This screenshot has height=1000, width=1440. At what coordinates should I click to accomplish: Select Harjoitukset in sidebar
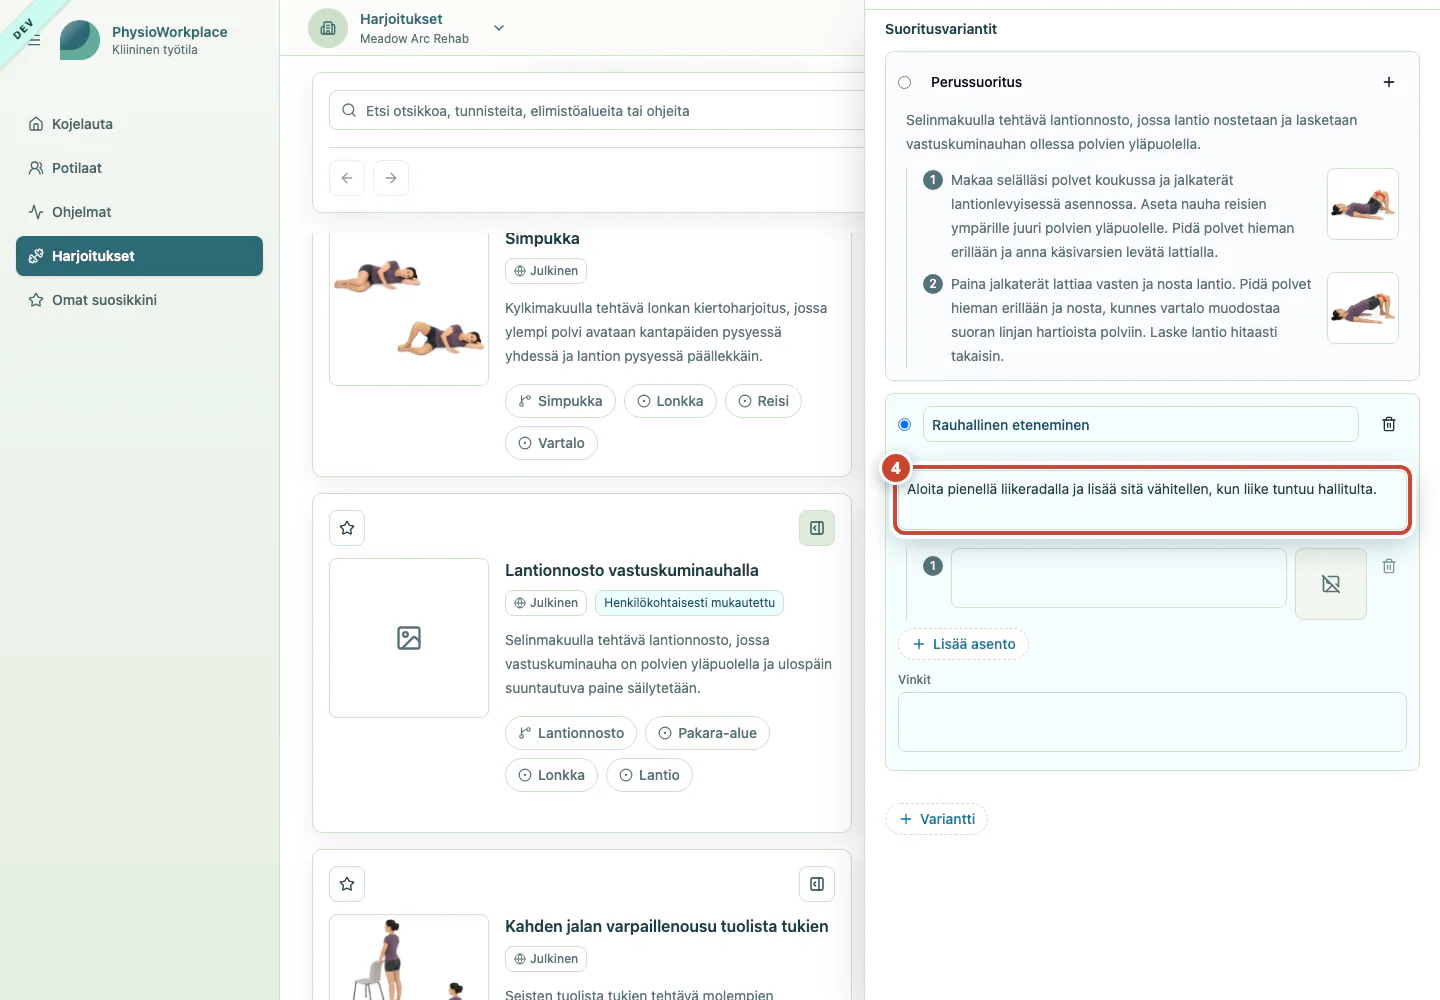tap(139, 256)
